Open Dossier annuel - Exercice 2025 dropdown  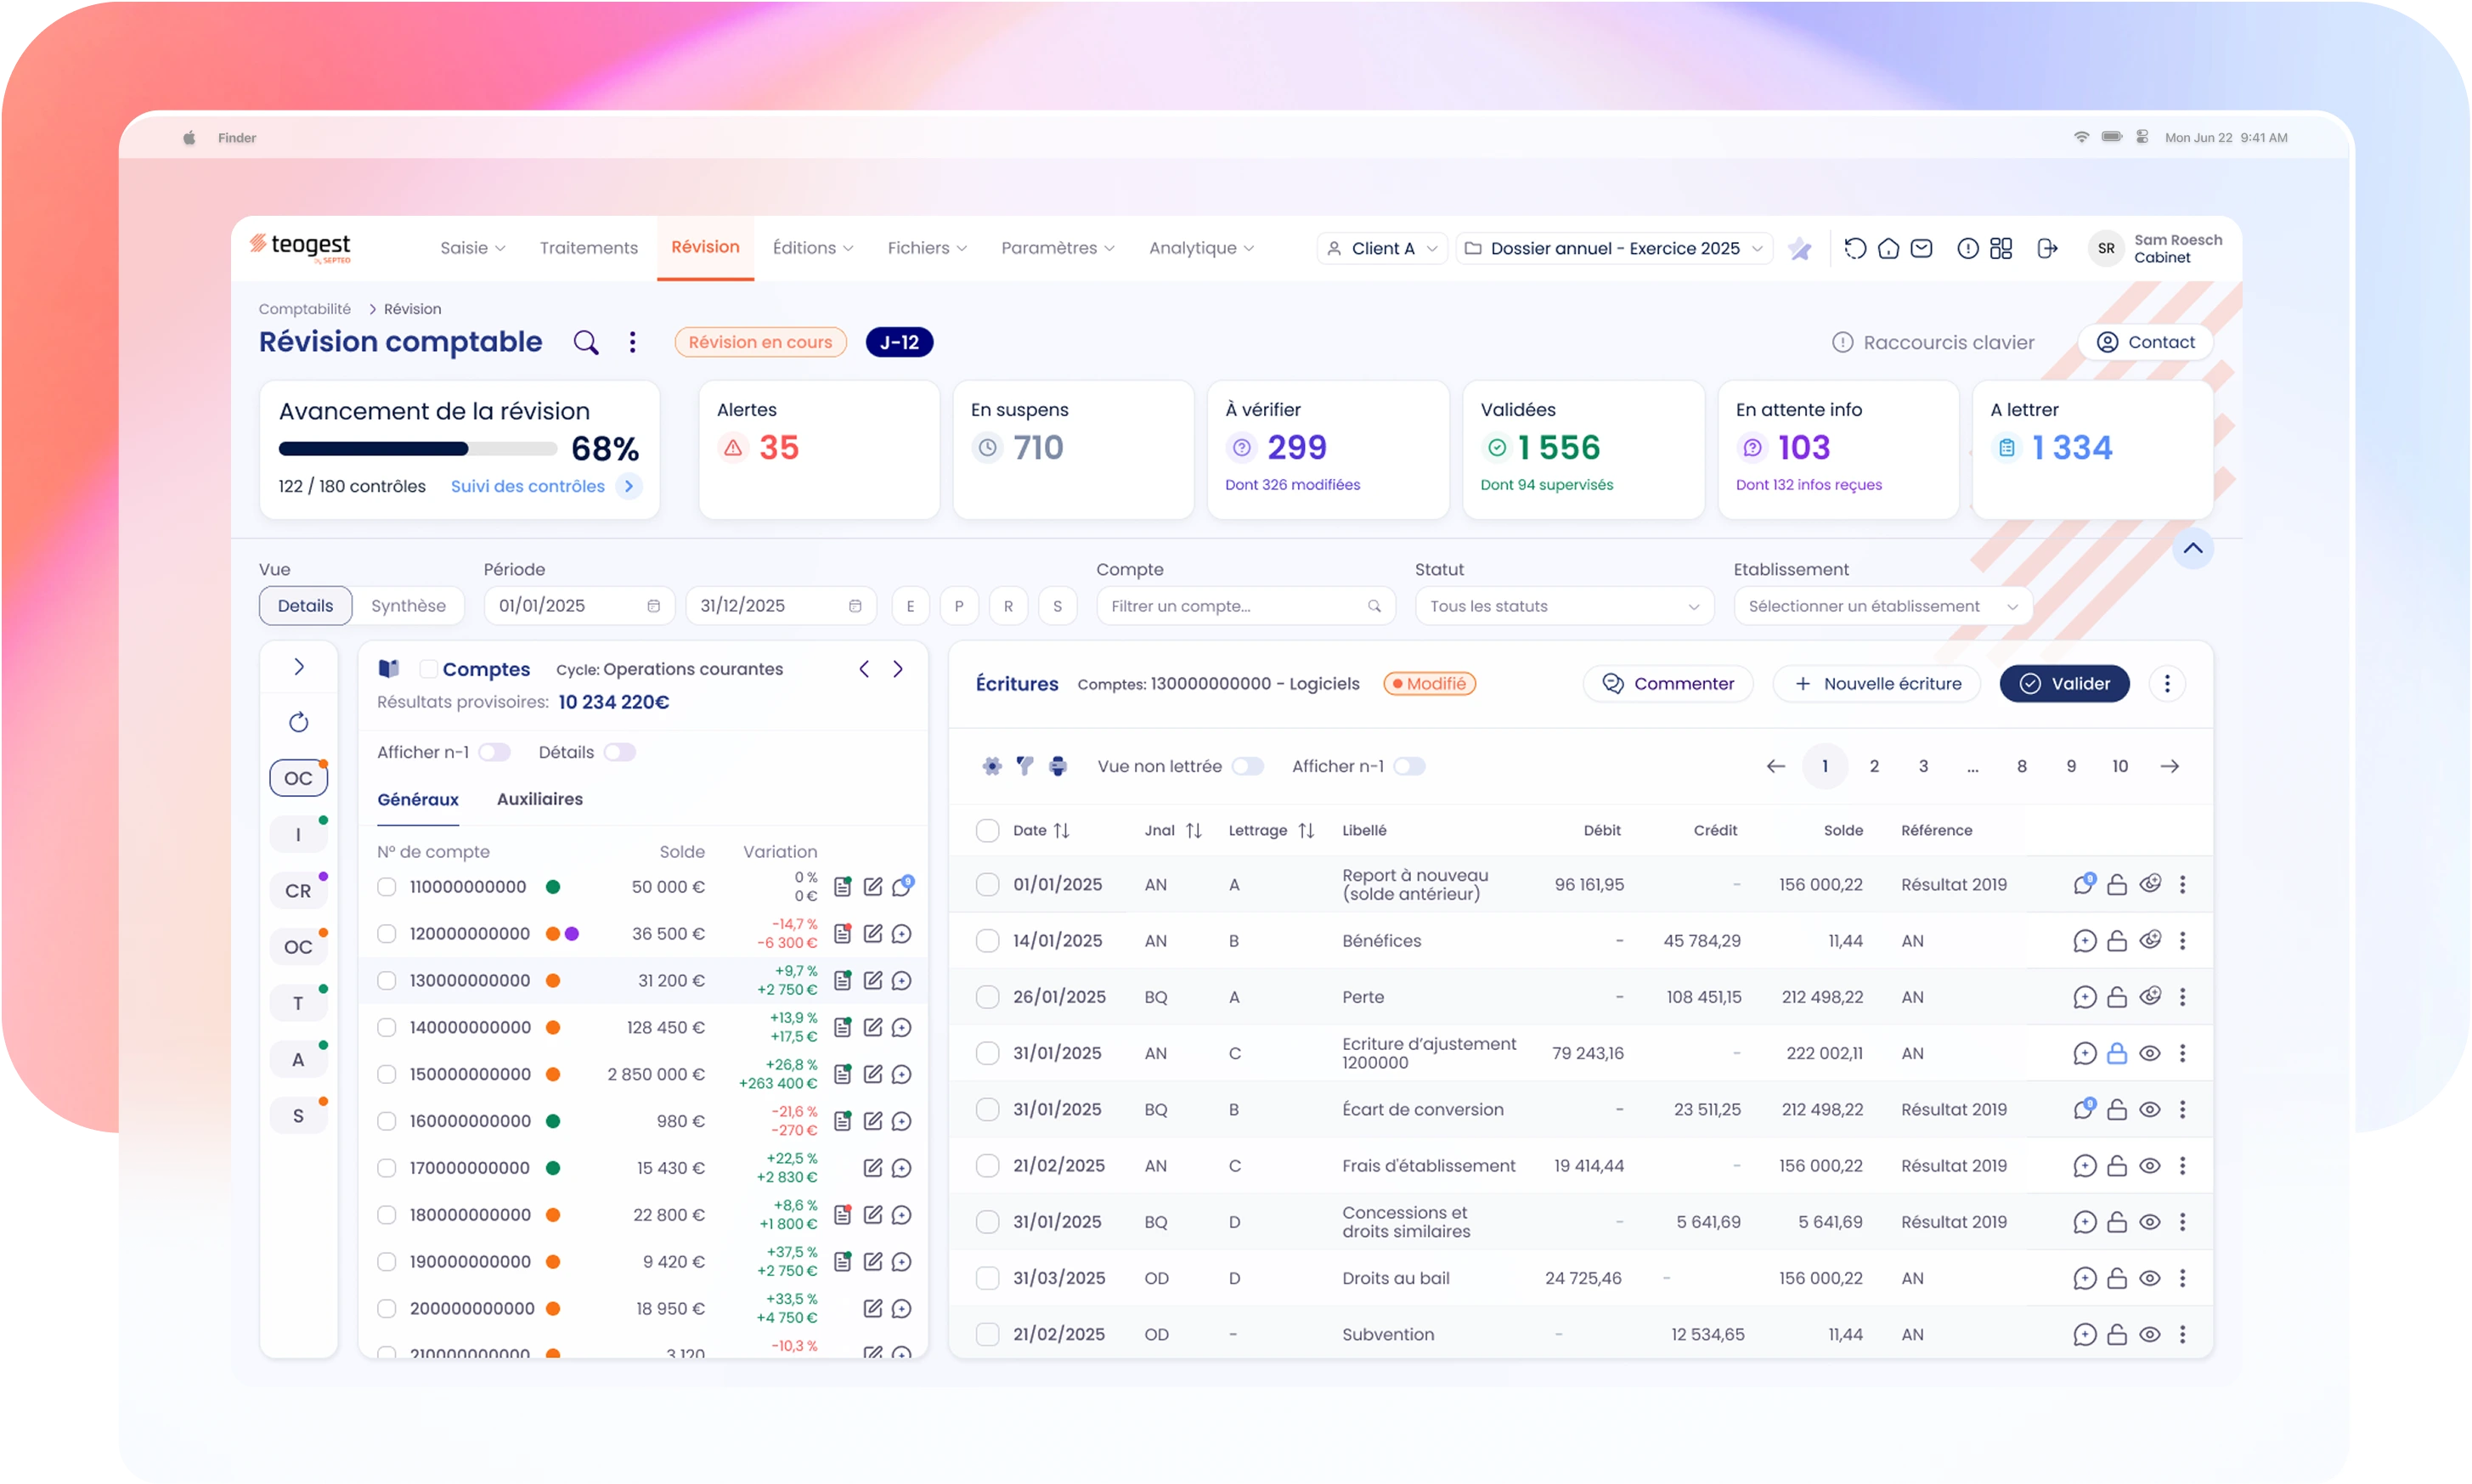click(x=1614, y=249)
